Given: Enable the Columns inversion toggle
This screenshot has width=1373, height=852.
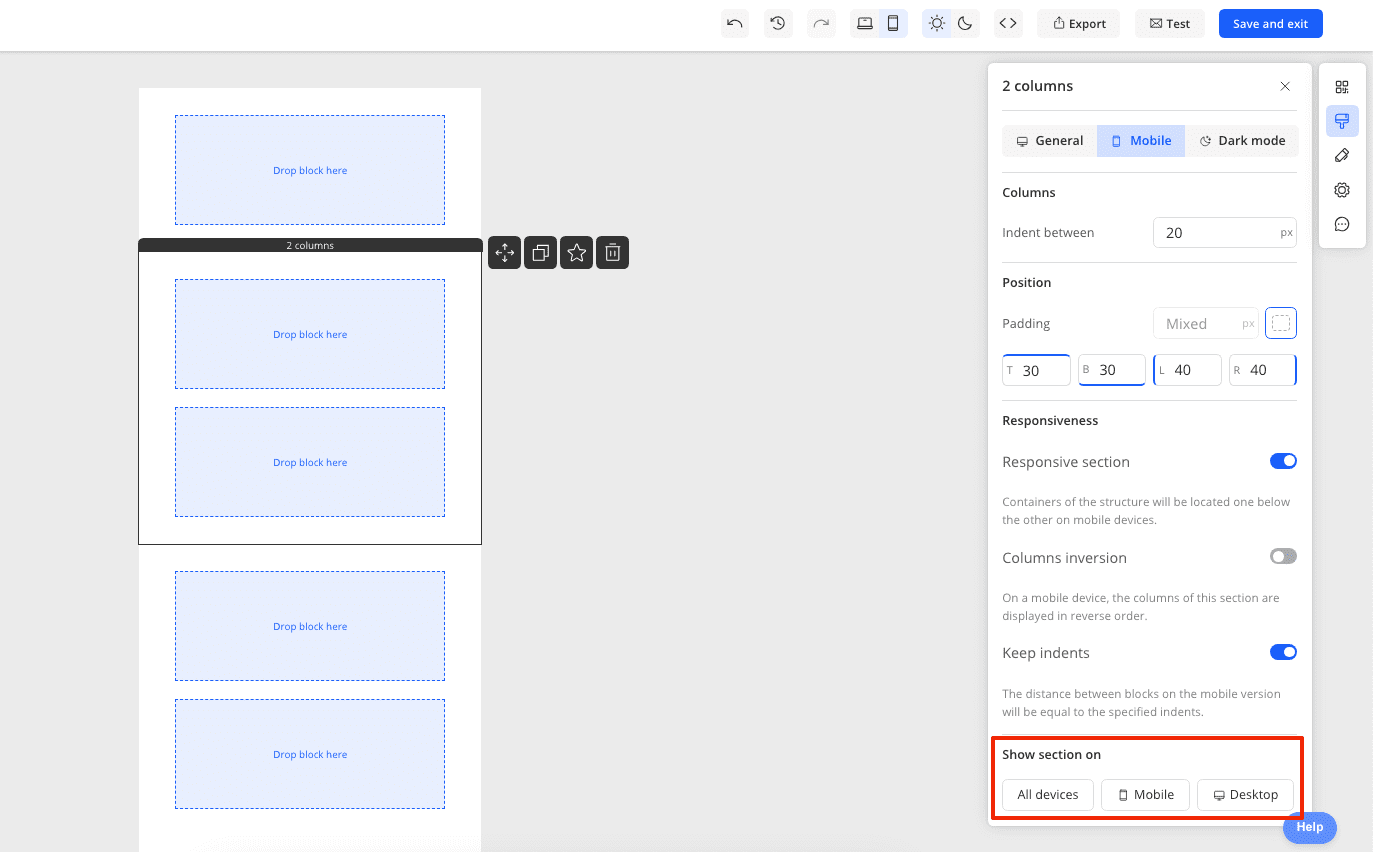Looking at the screenshot, I should 1283,556.
